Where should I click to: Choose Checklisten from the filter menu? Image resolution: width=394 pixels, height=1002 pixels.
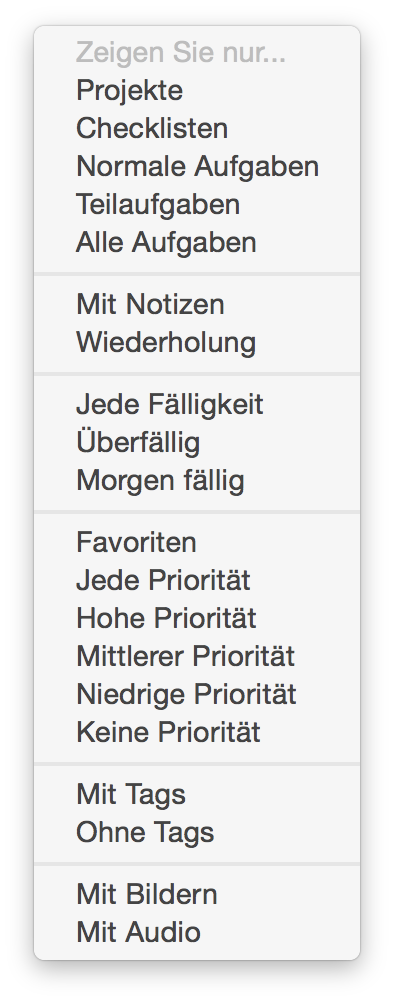[197, 128]
